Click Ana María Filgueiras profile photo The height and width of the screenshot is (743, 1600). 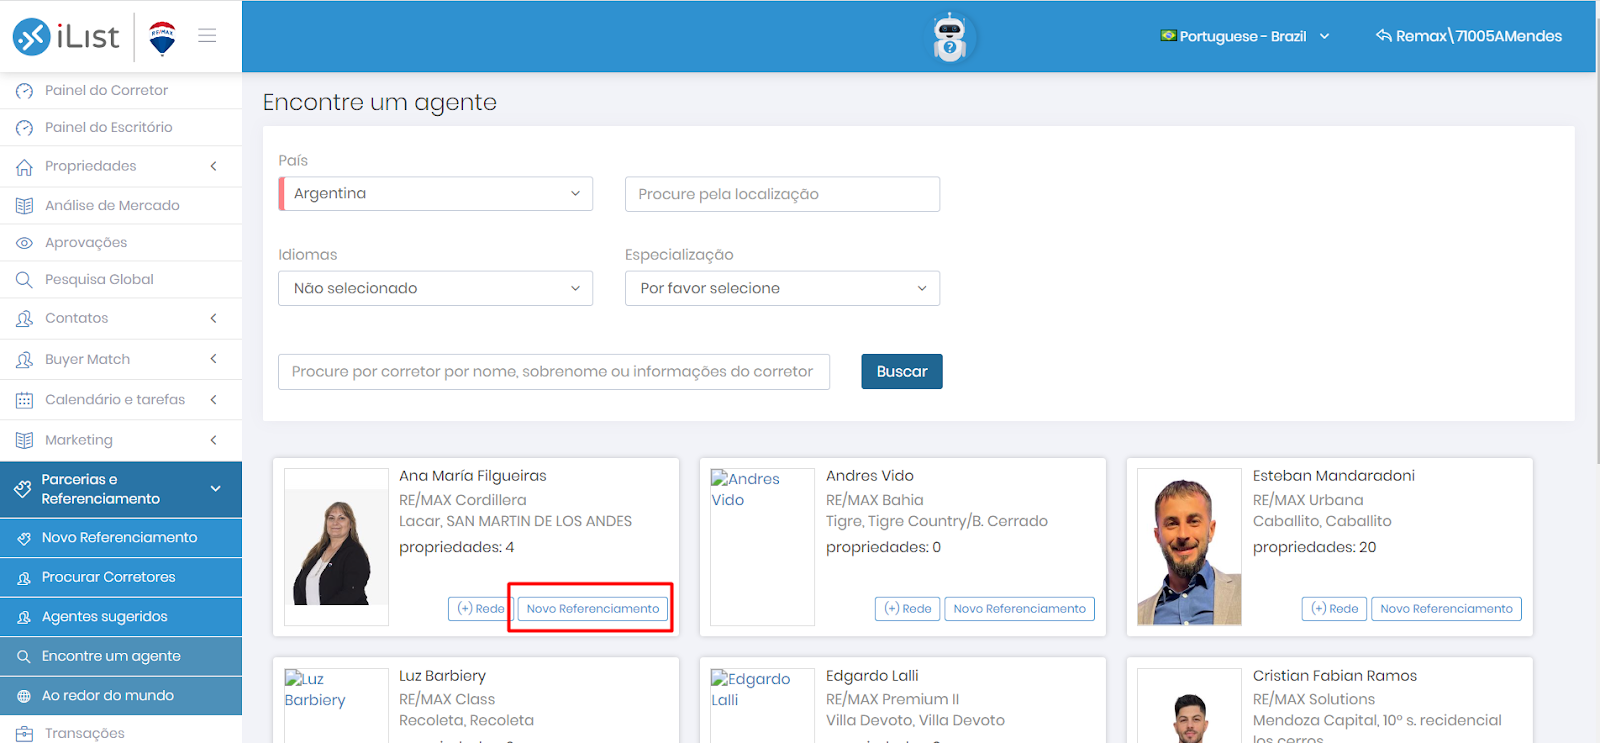pos(337,547)
